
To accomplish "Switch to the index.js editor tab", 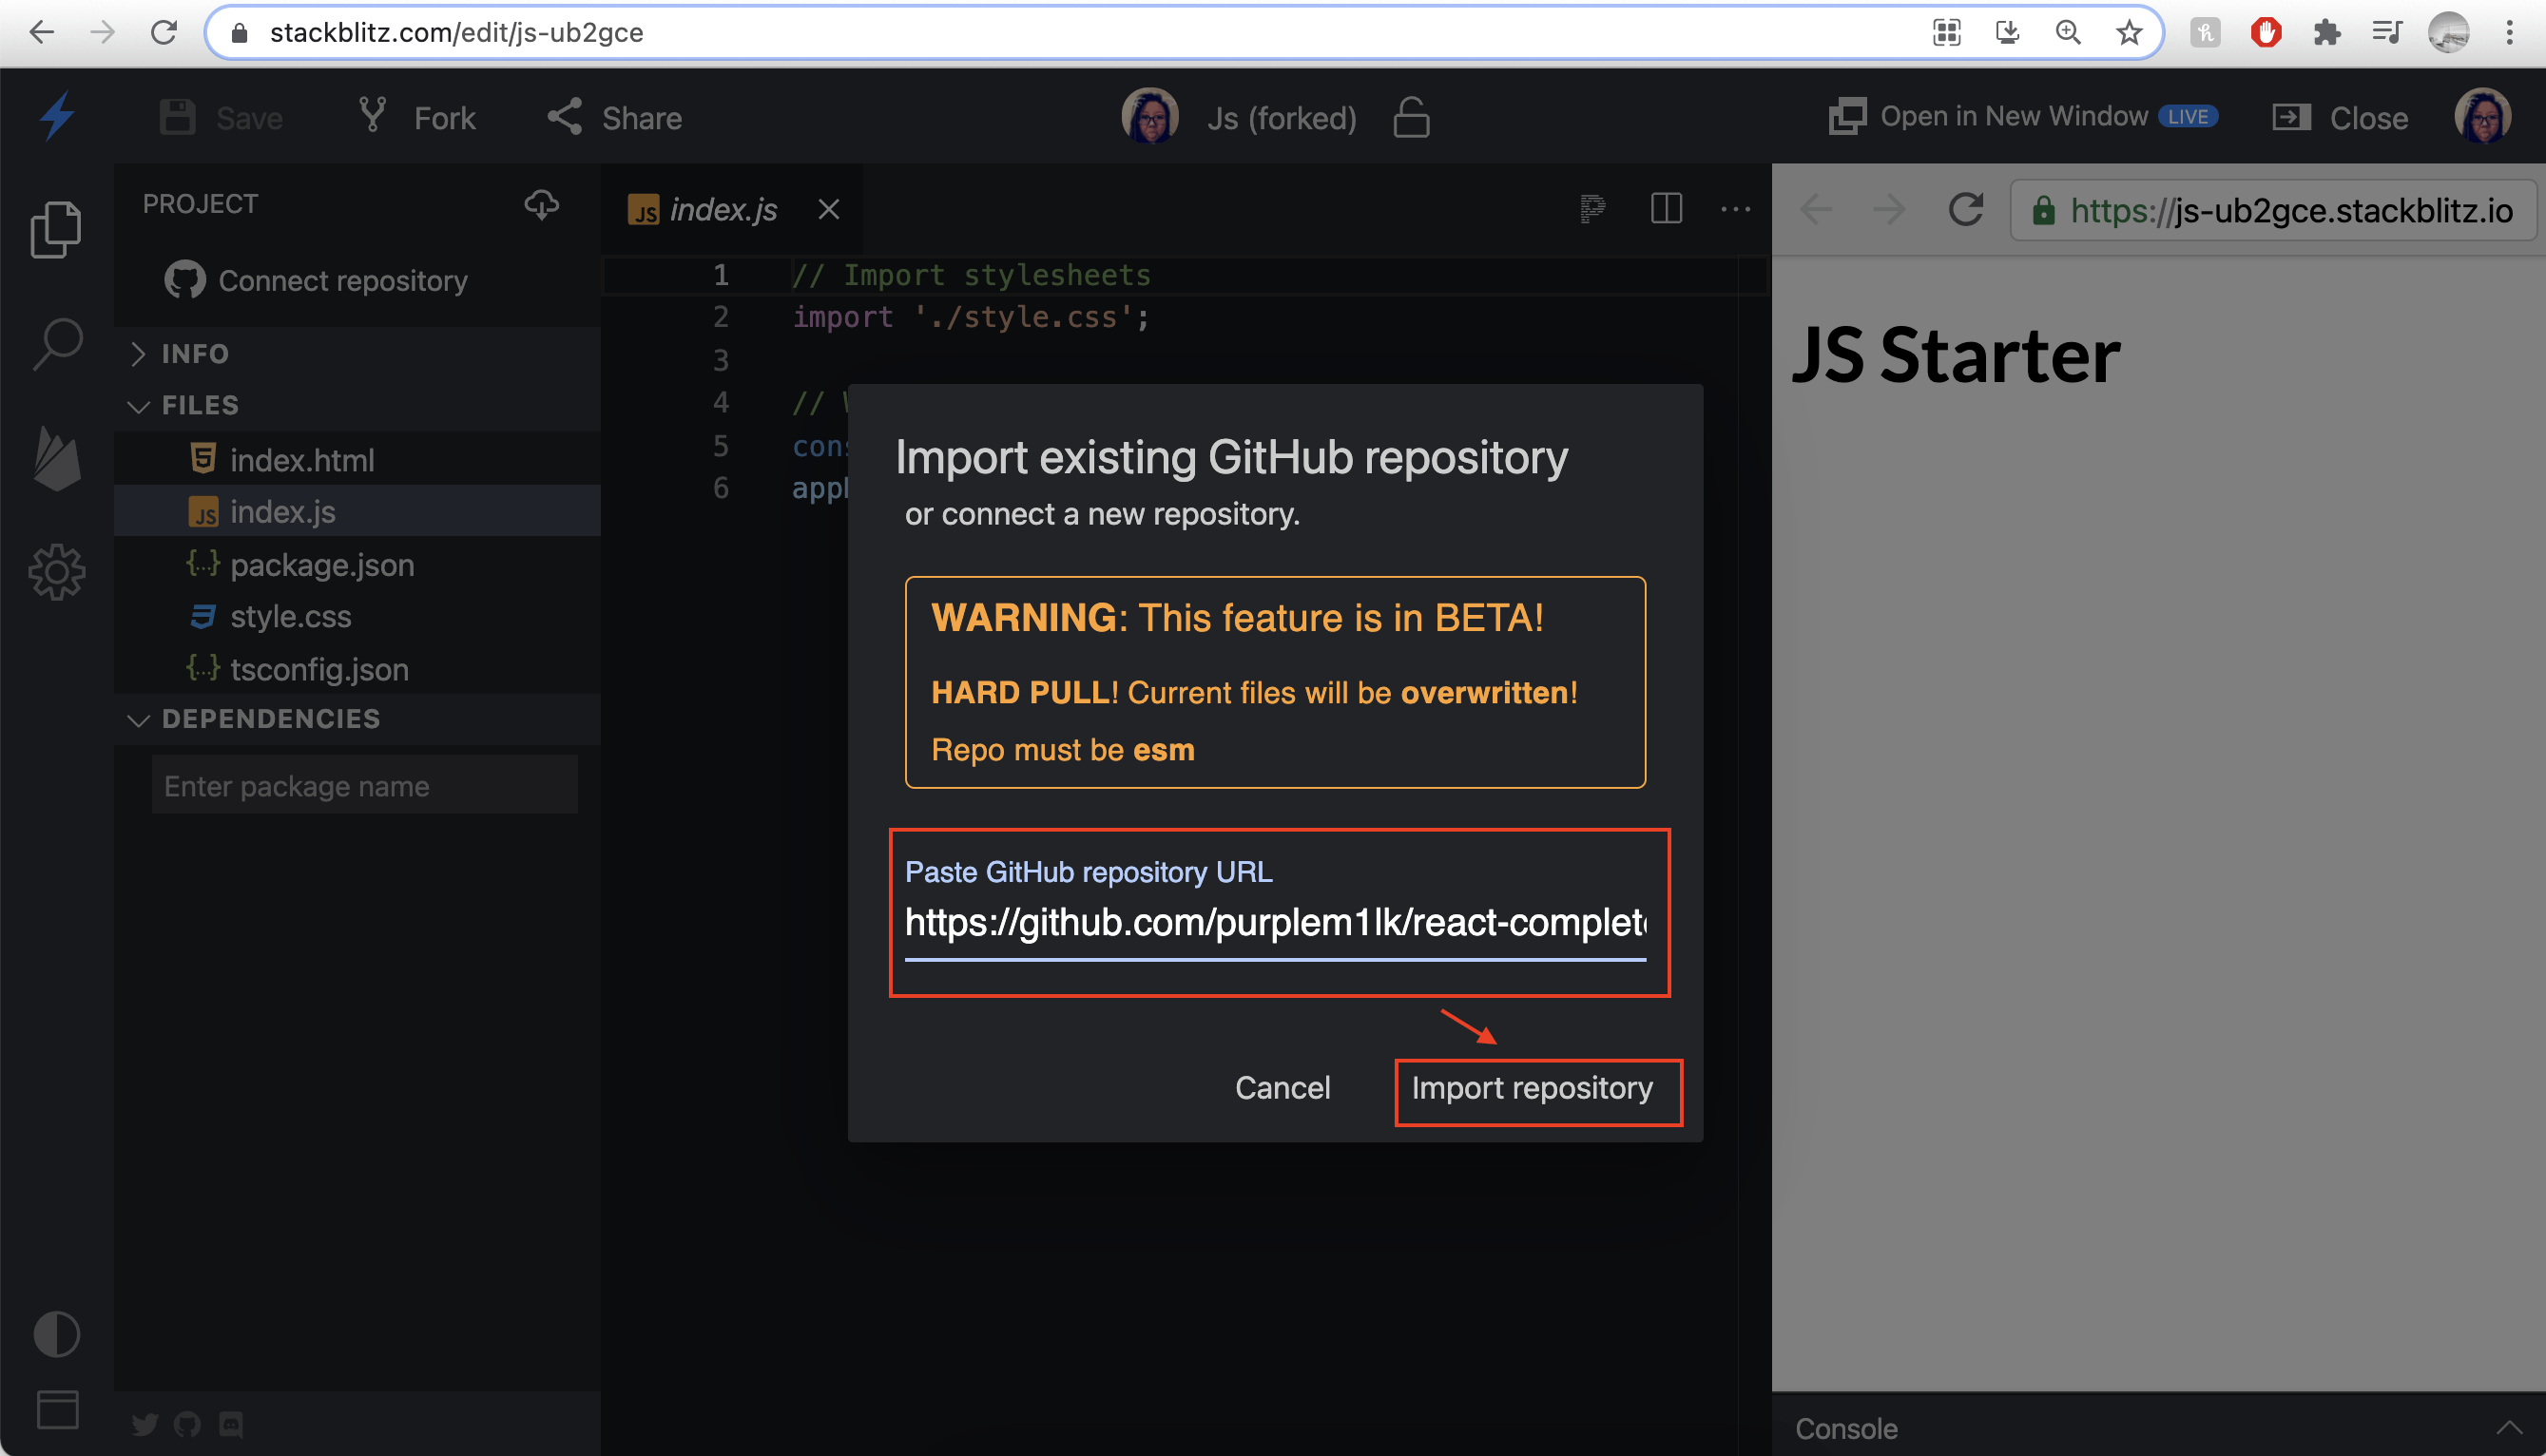I will [x=722, y=209].
